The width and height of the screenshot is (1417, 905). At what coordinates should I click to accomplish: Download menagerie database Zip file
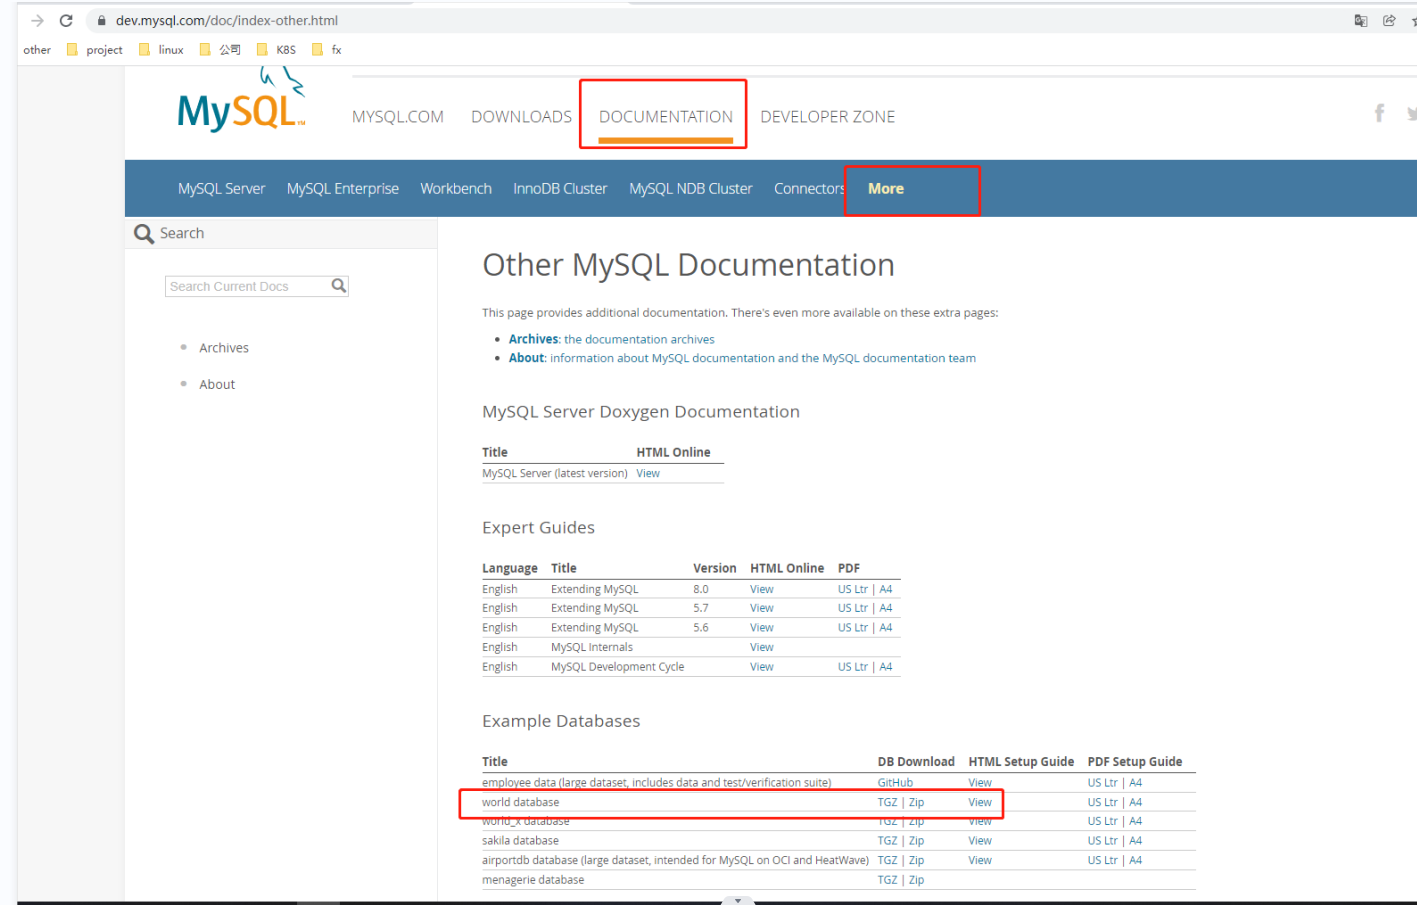click(916, 880)
